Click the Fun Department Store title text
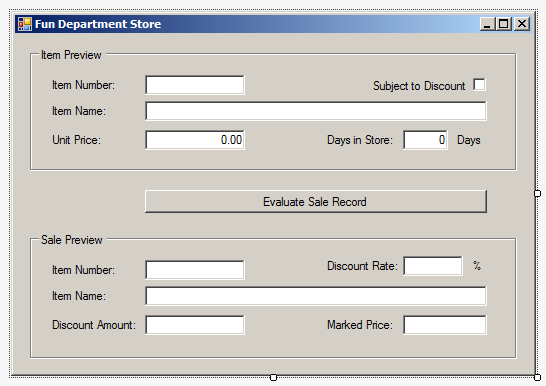The width and height of the screenshot is (546, 386). tap(98, 24)
